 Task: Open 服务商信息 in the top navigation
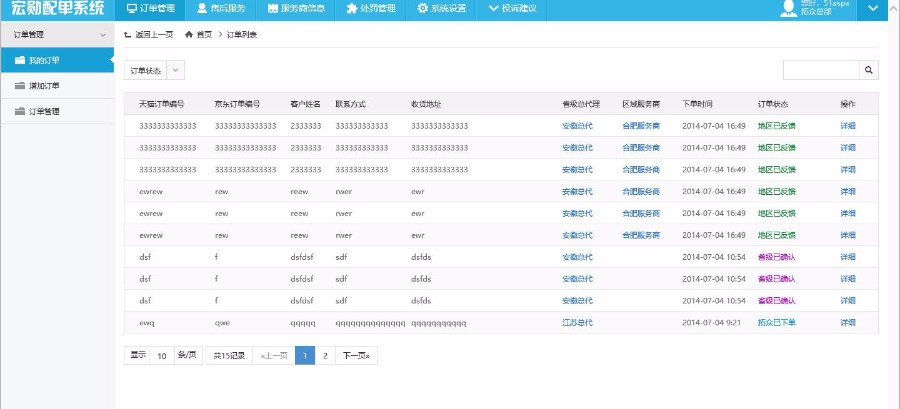[x=295, y=9]
